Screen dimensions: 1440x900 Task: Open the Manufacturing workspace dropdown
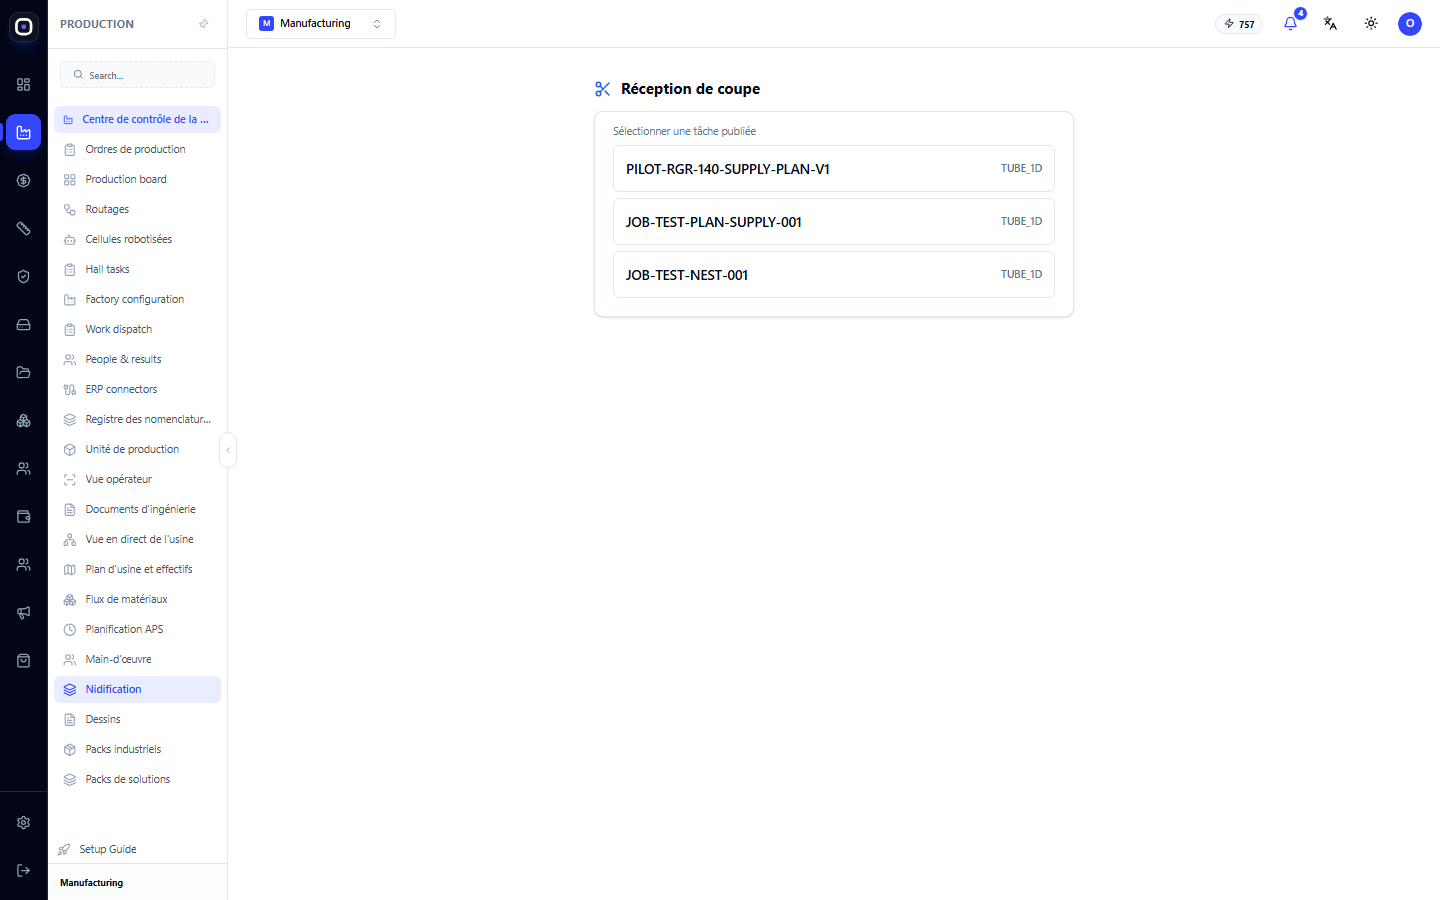321,23
